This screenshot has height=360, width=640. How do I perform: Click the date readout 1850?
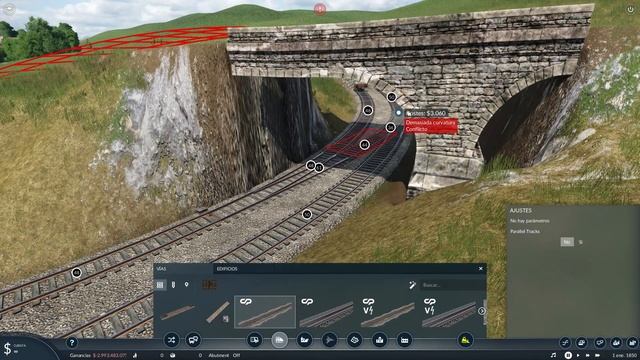[624, 356]
